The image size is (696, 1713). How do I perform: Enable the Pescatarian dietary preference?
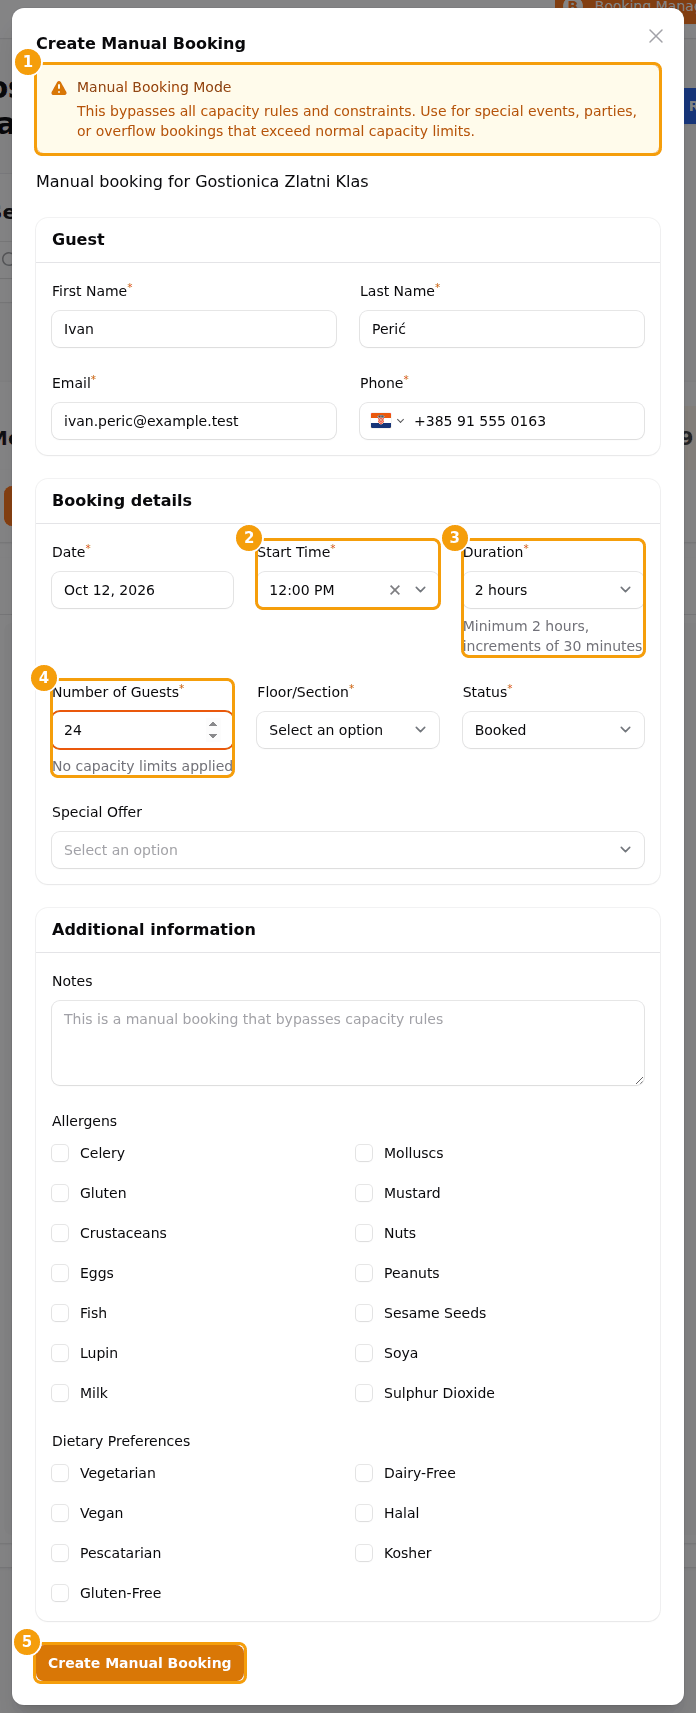tap(60, 1553)
